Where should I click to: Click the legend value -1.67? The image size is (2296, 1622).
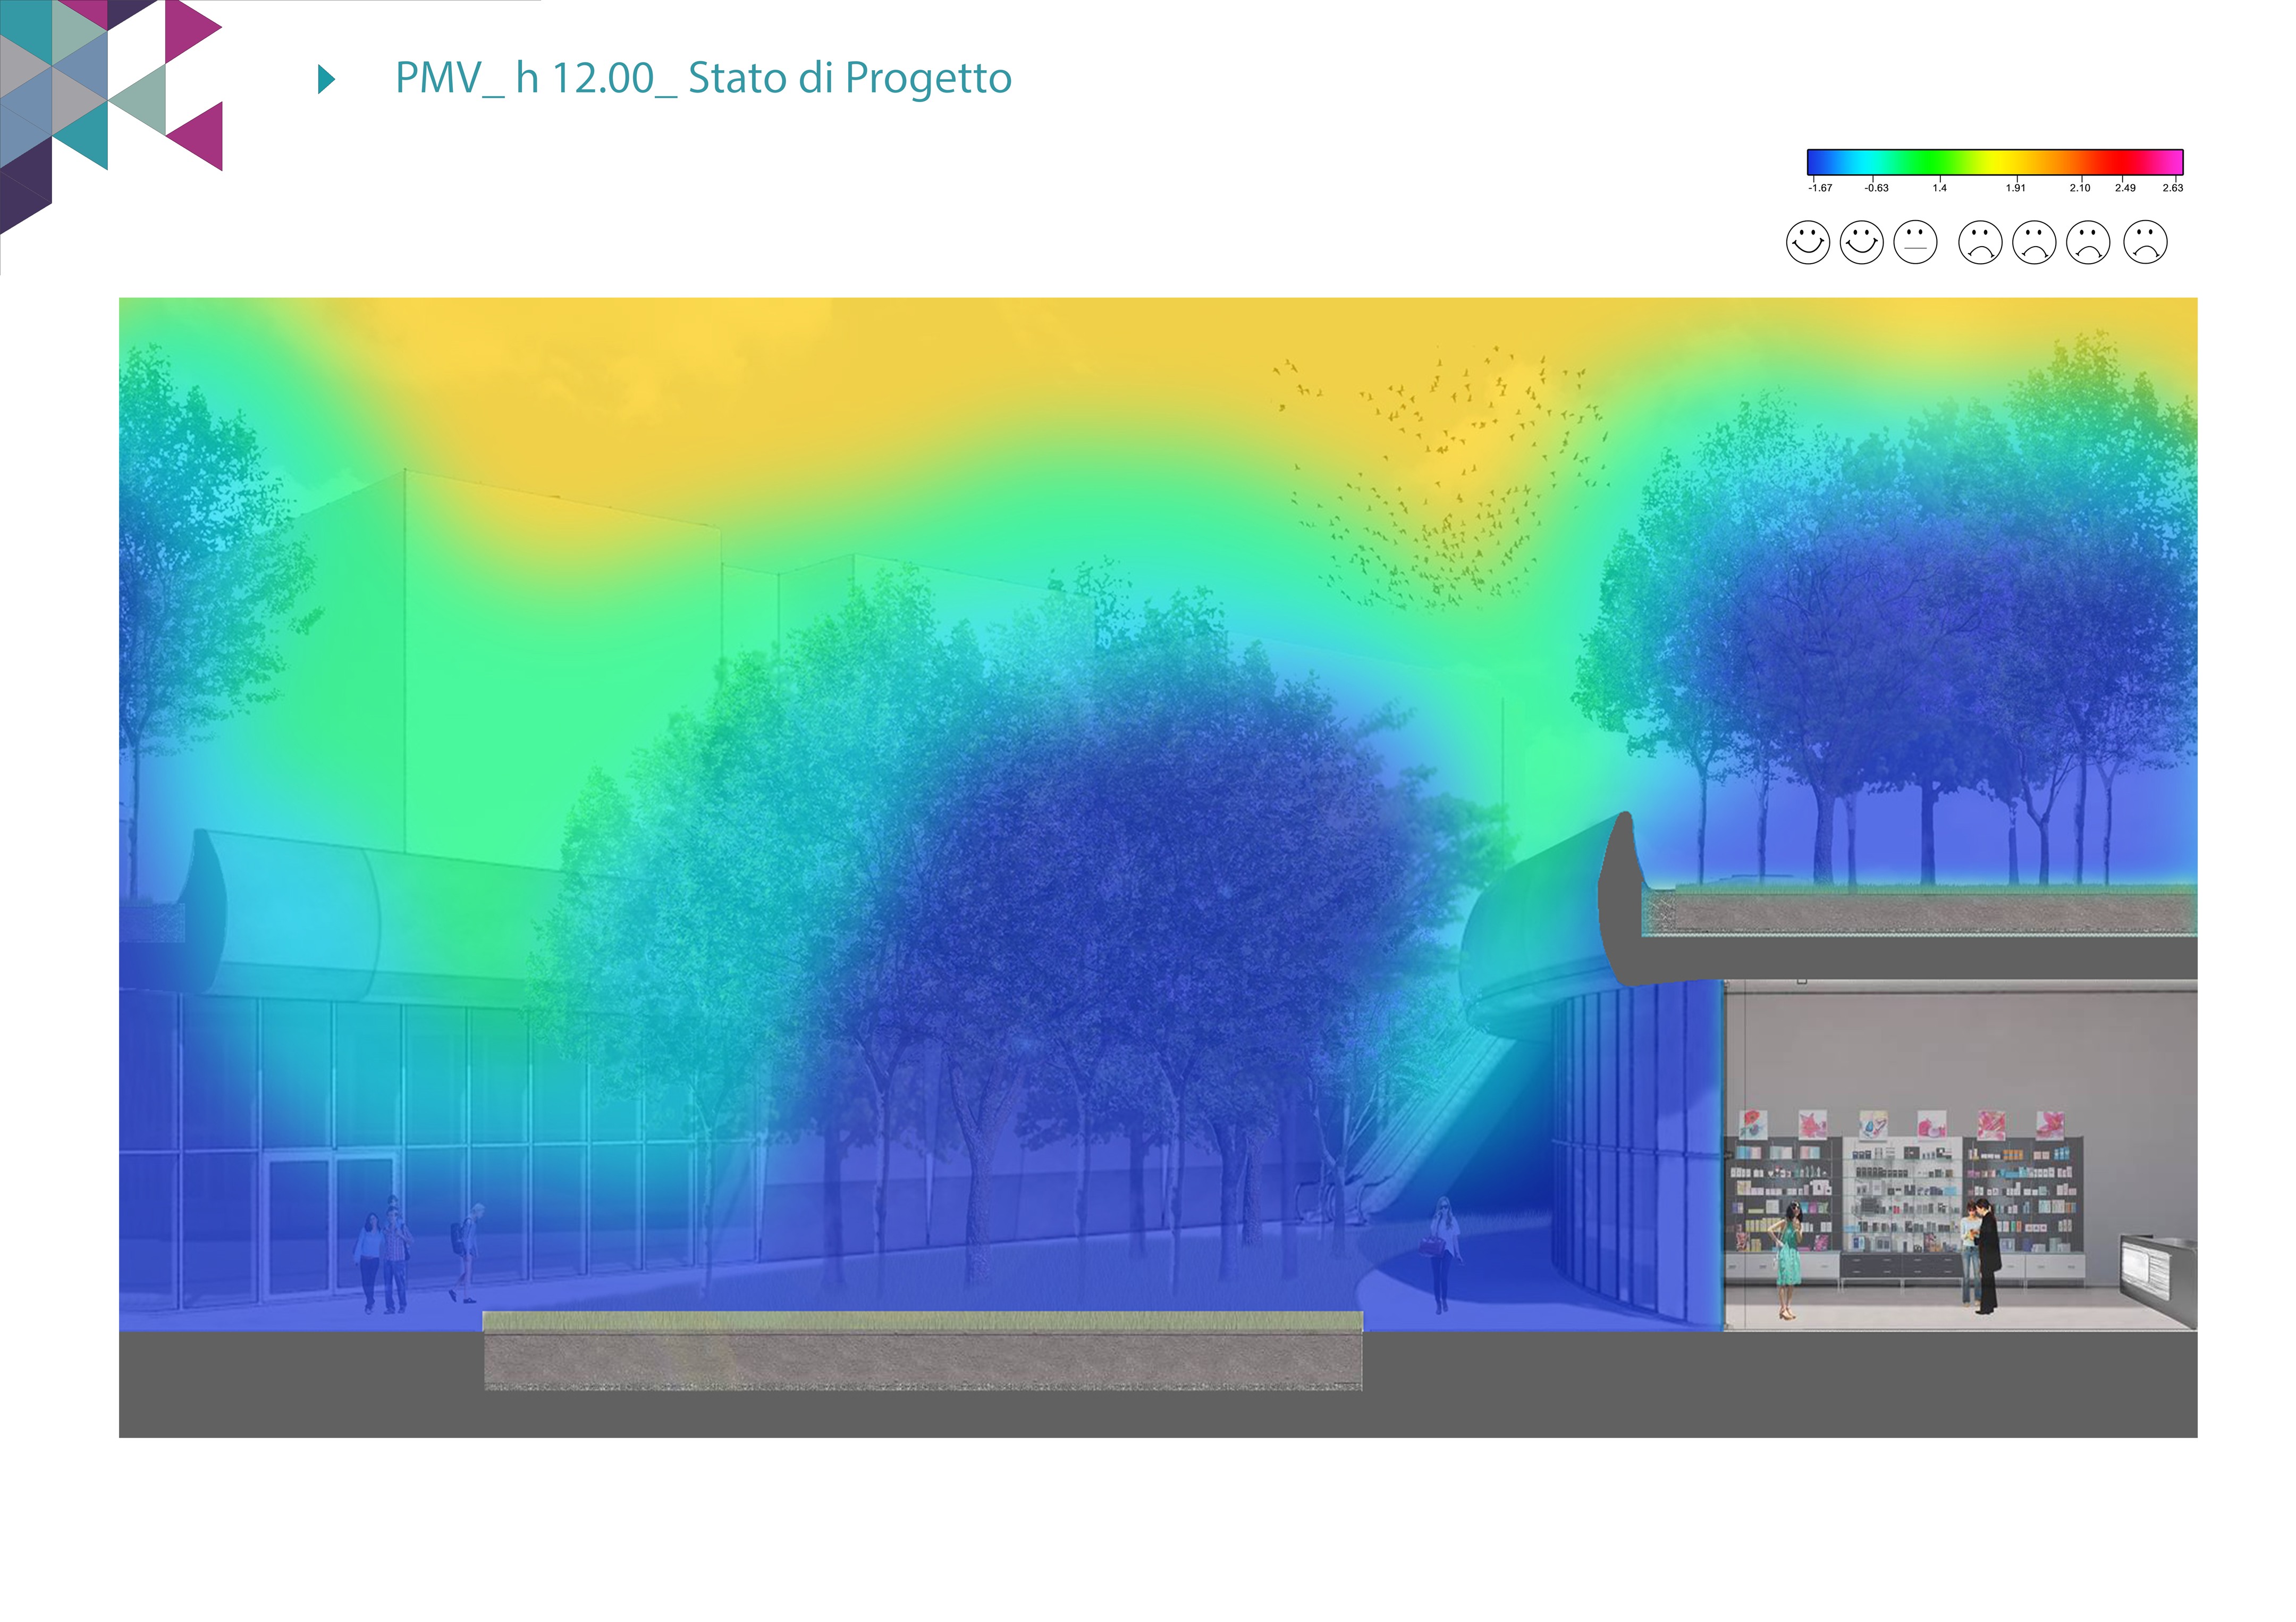point(1820,188)
